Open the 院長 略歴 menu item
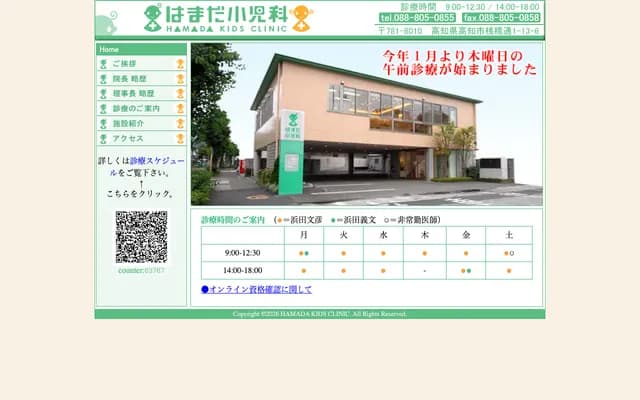The width and height of the screenshot is (640, 400). tap(141, 79)
